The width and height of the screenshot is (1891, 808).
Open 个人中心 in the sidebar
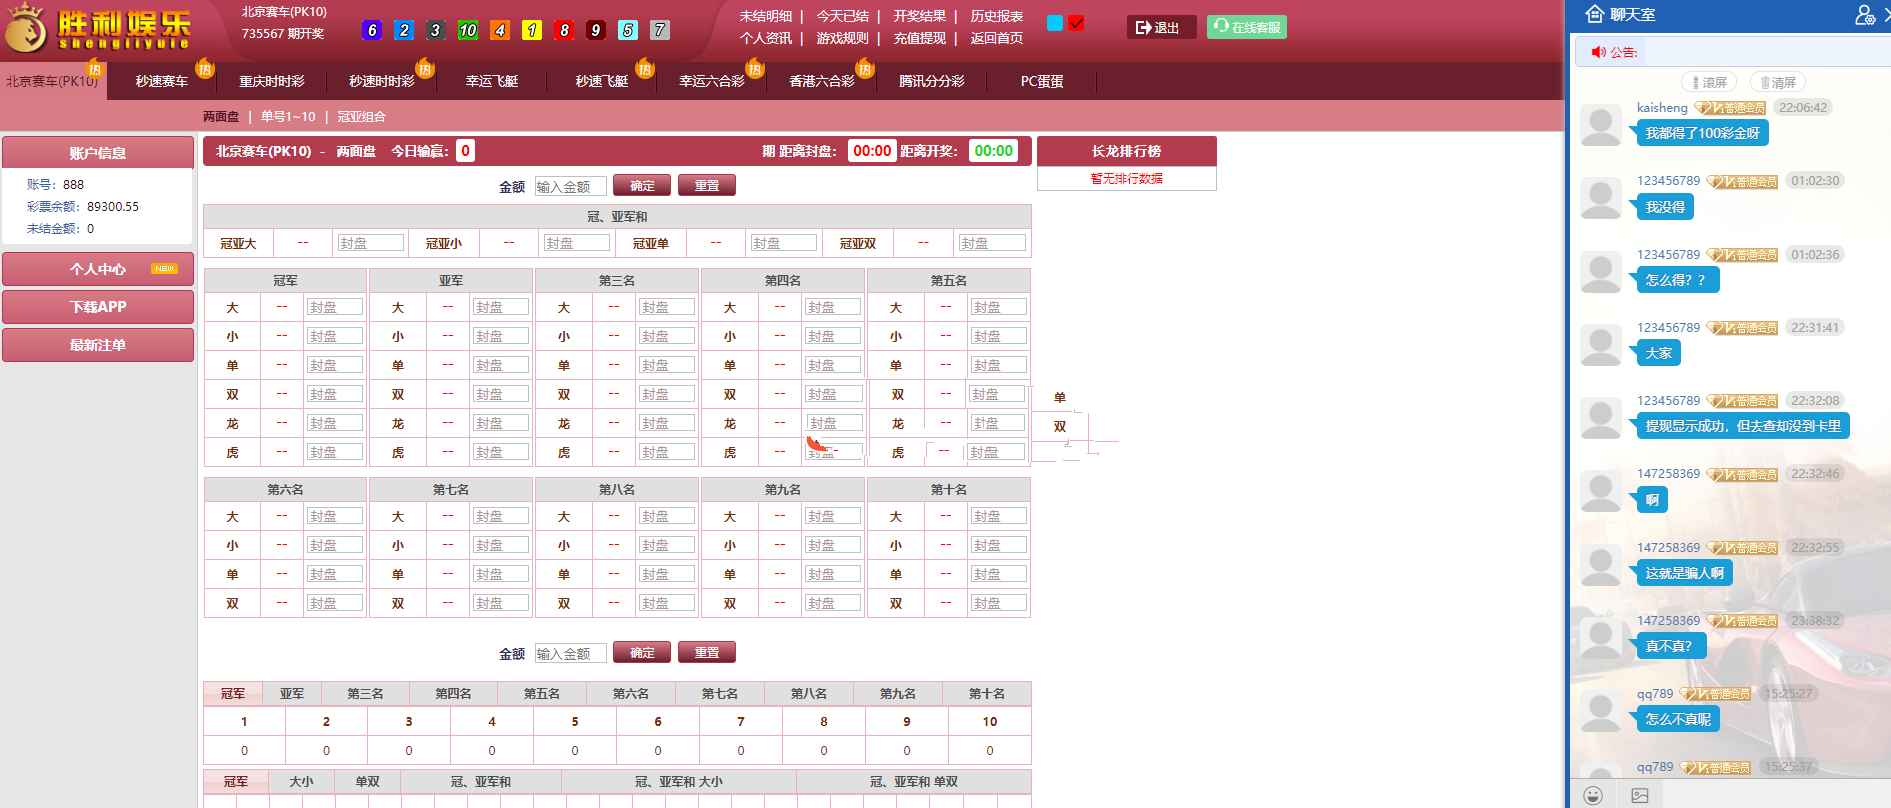coord(98,269)
